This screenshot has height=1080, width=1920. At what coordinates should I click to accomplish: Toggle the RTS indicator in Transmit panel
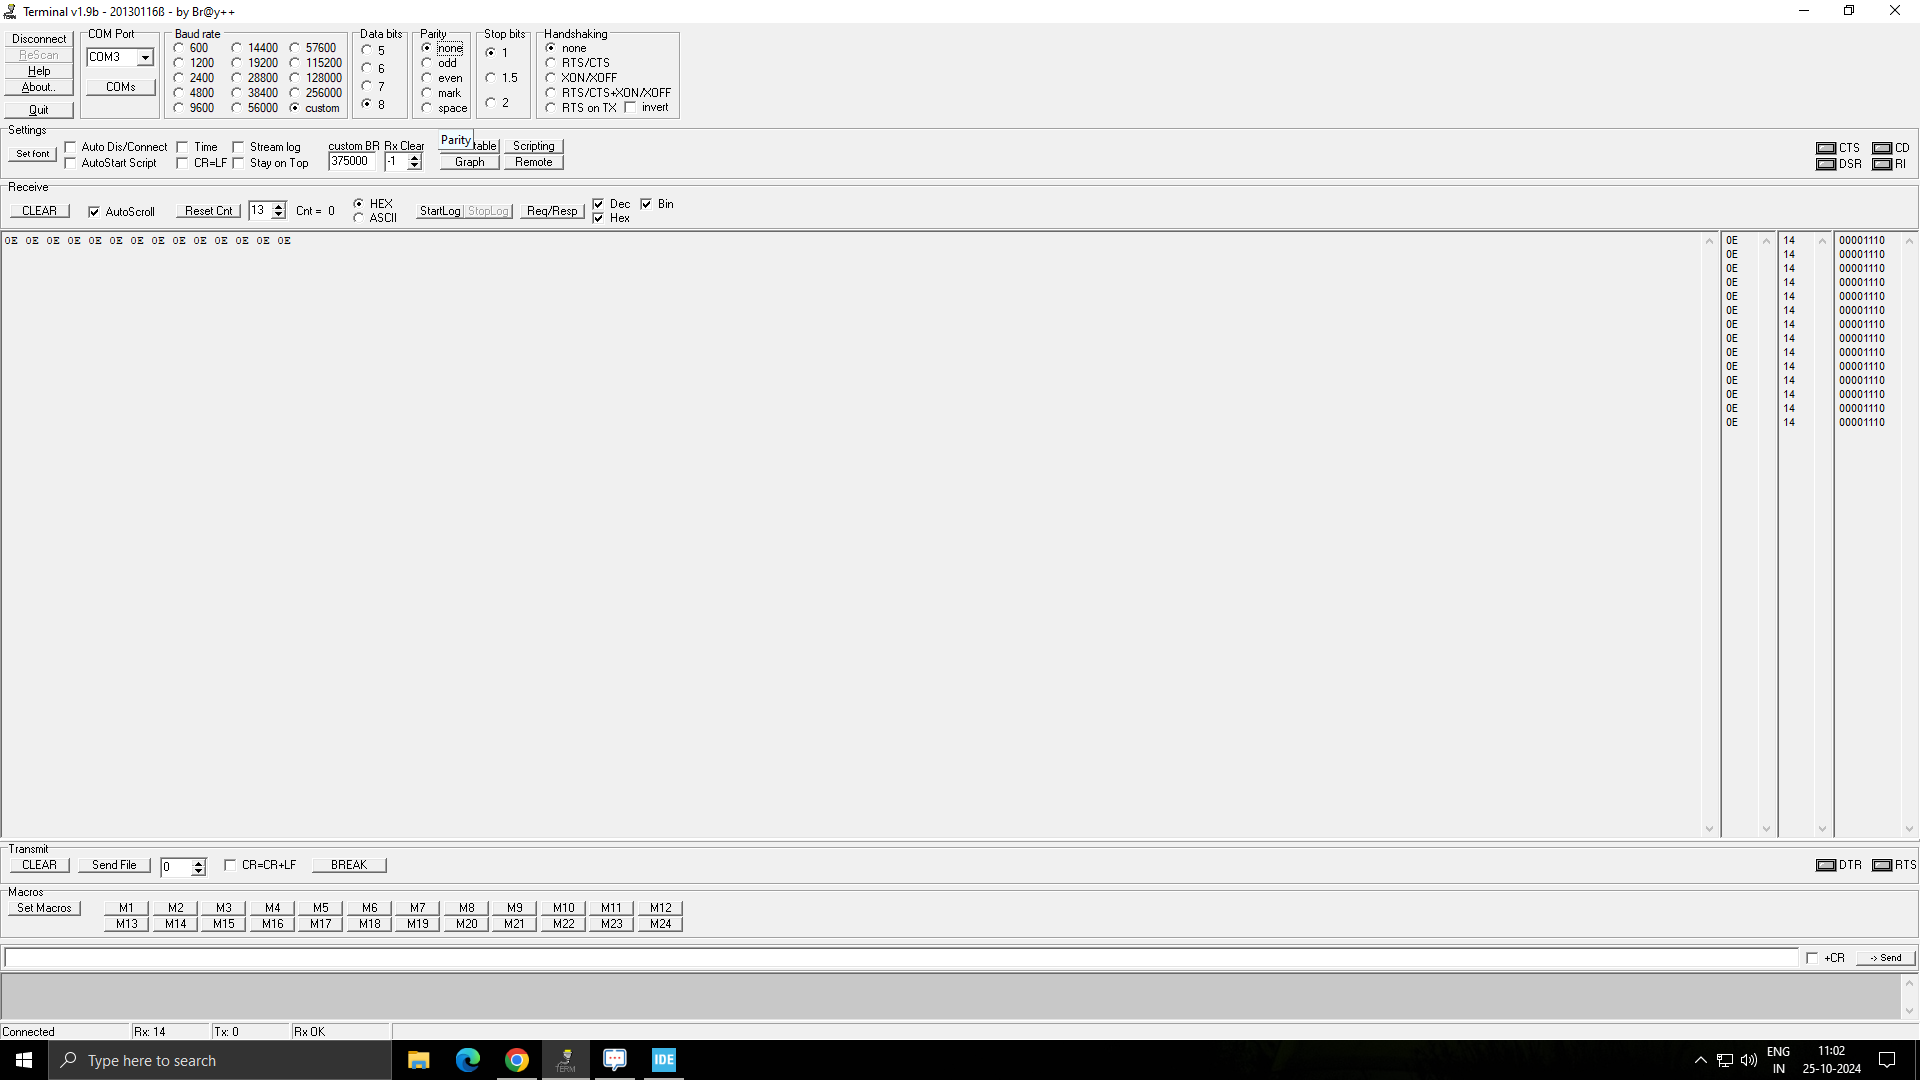click(1882, 865)
